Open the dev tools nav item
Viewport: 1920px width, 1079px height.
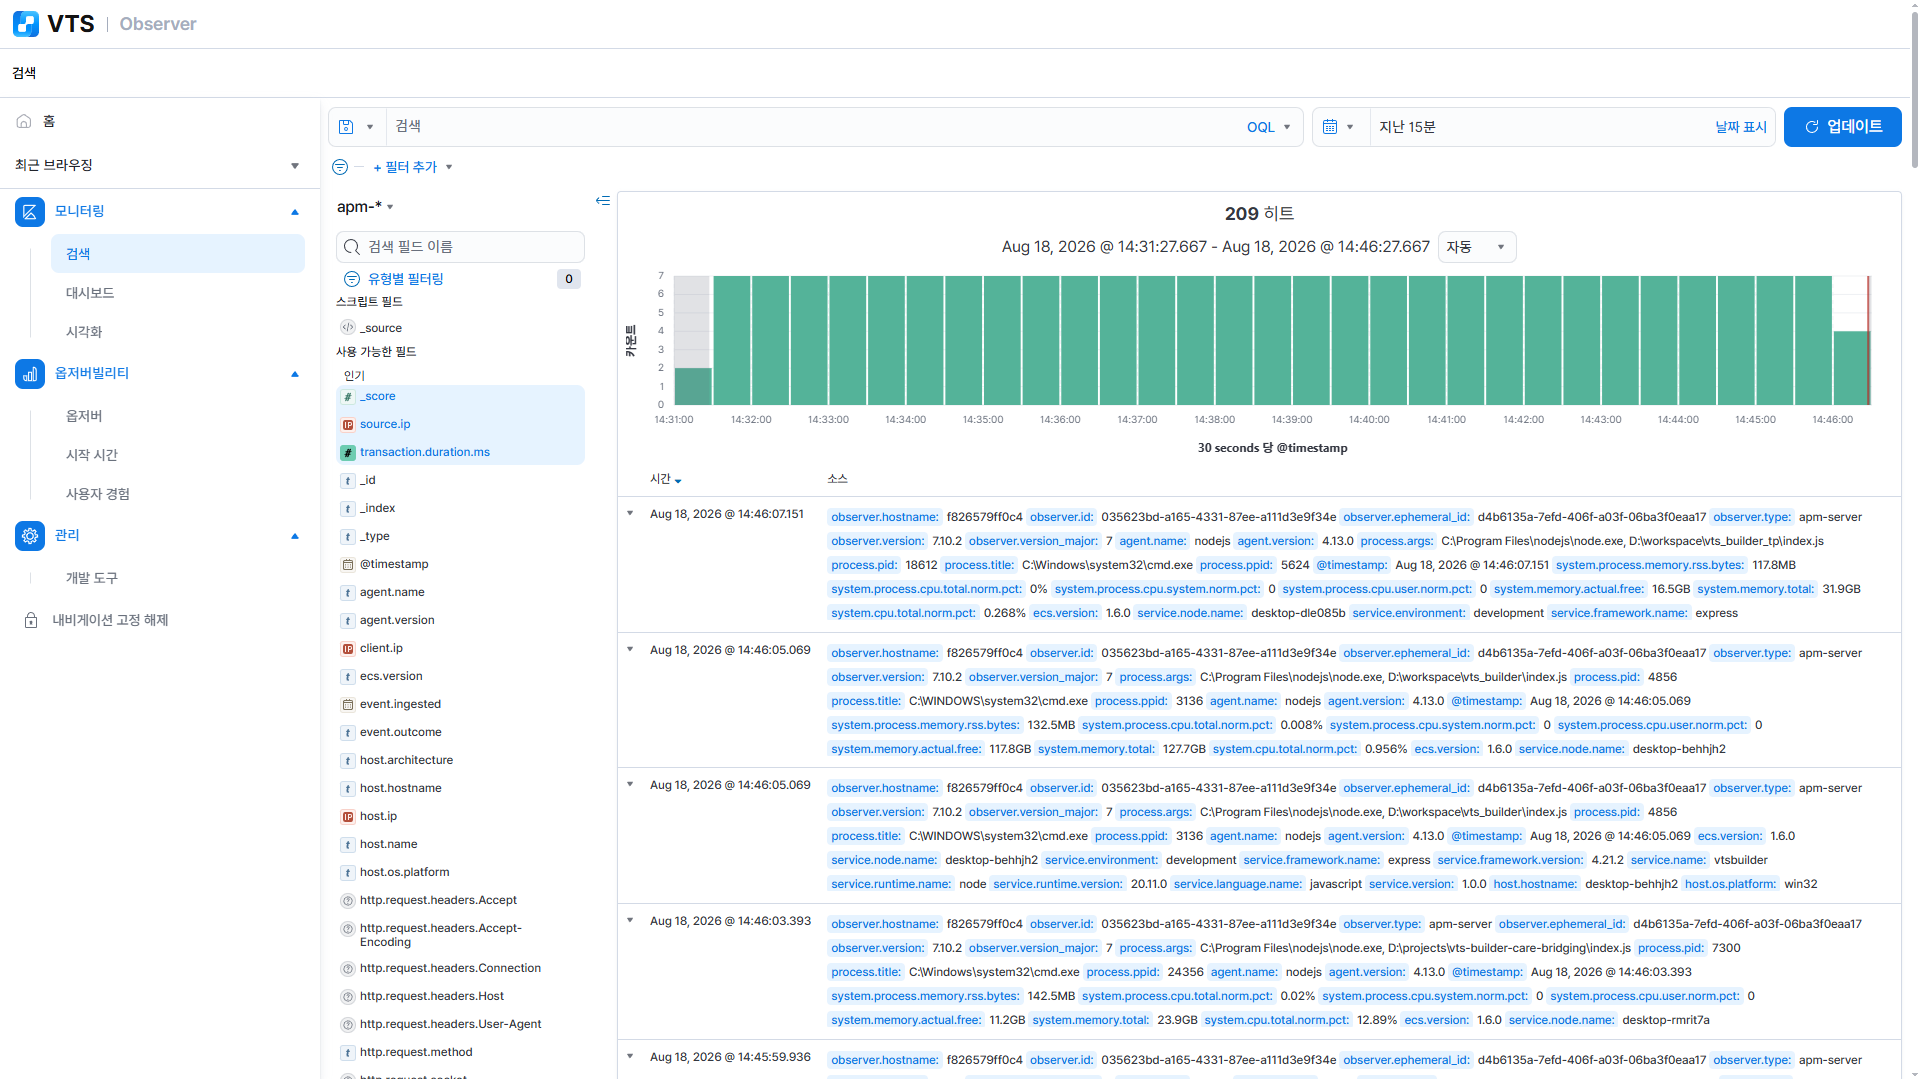coord(92,578)
